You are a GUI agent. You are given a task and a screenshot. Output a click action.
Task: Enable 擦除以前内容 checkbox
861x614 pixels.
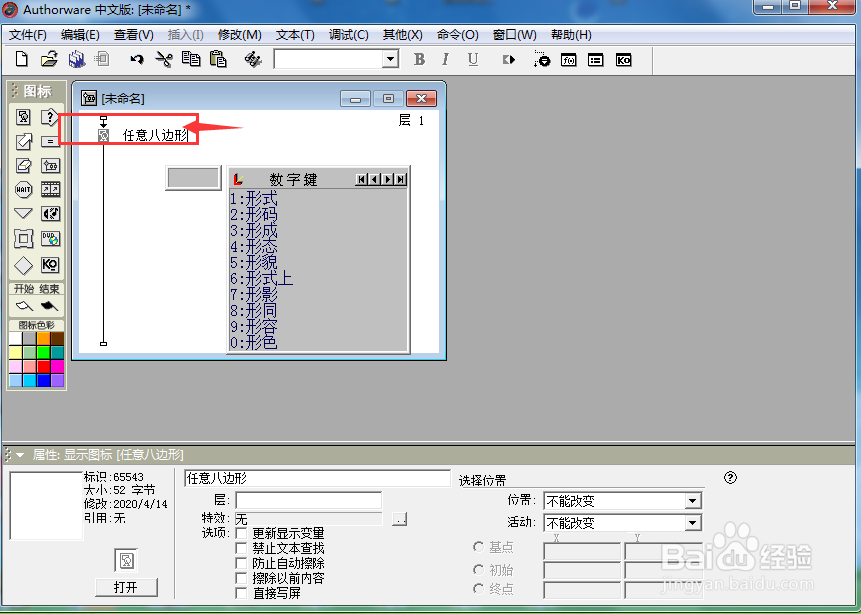click(241, 578)
